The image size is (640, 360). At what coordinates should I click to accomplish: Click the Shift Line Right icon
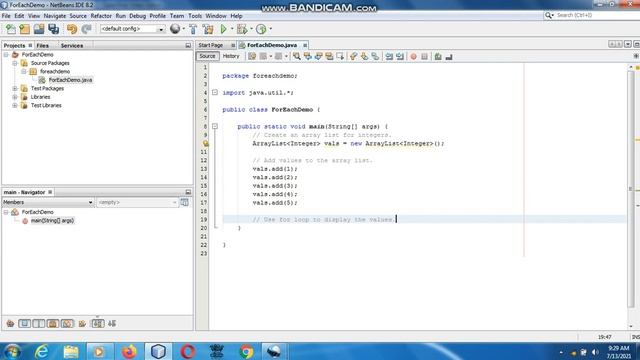[x=400, y=57]
